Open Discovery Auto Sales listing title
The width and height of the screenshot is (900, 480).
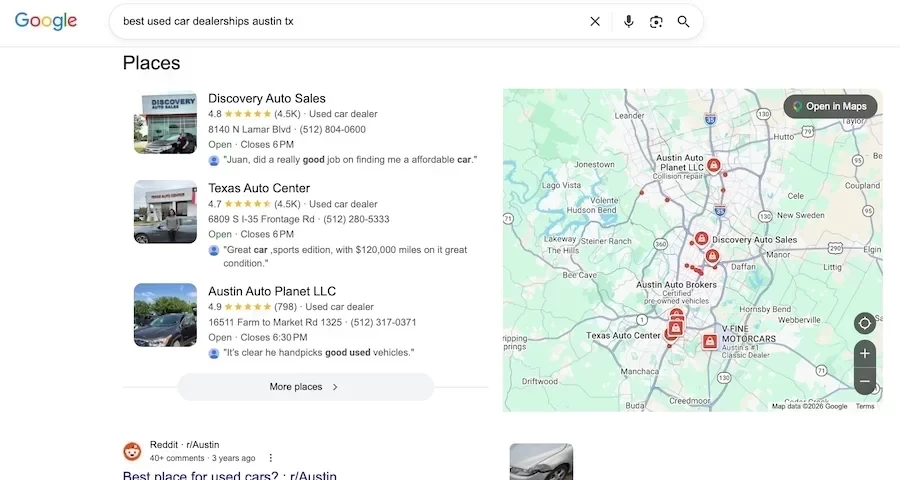coord(267,98)
